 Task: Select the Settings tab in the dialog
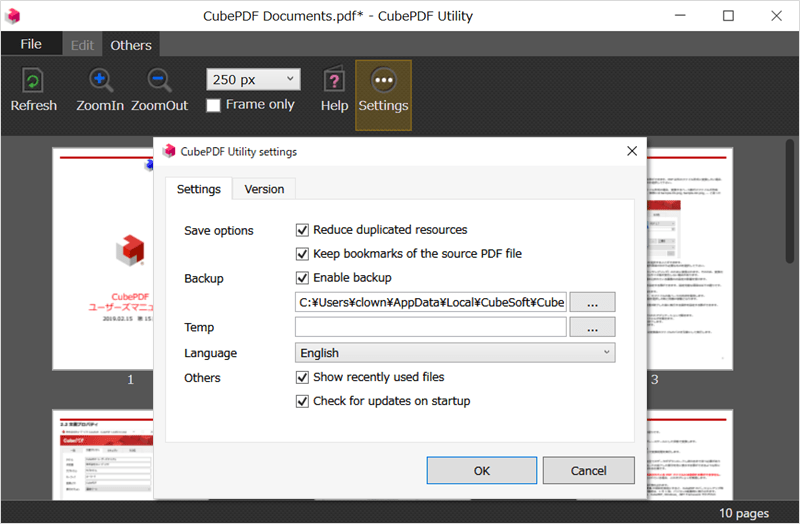[198, 189]
